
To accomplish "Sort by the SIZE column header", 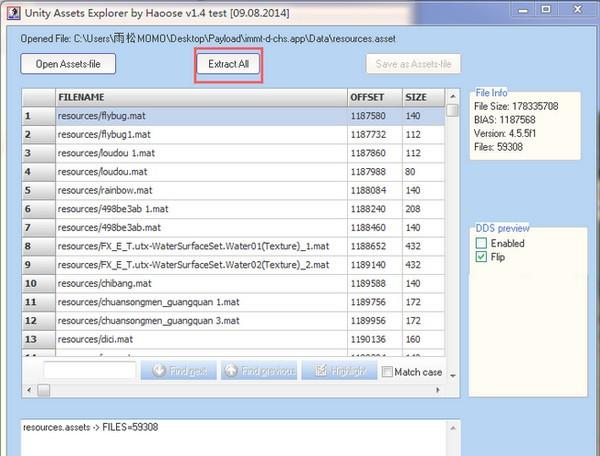I will tap(423, 97).
